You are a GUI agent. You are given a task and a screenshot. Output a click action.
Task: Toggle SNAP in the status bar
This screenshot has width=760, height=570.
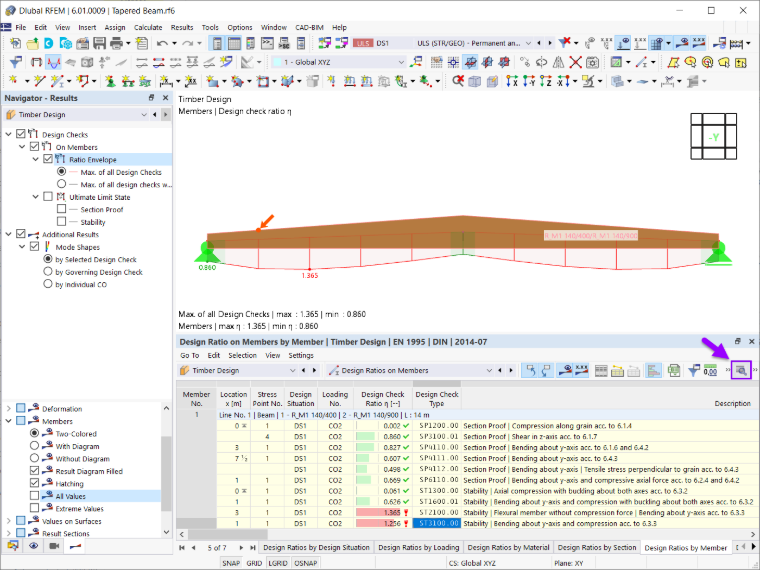coord(231,563)
